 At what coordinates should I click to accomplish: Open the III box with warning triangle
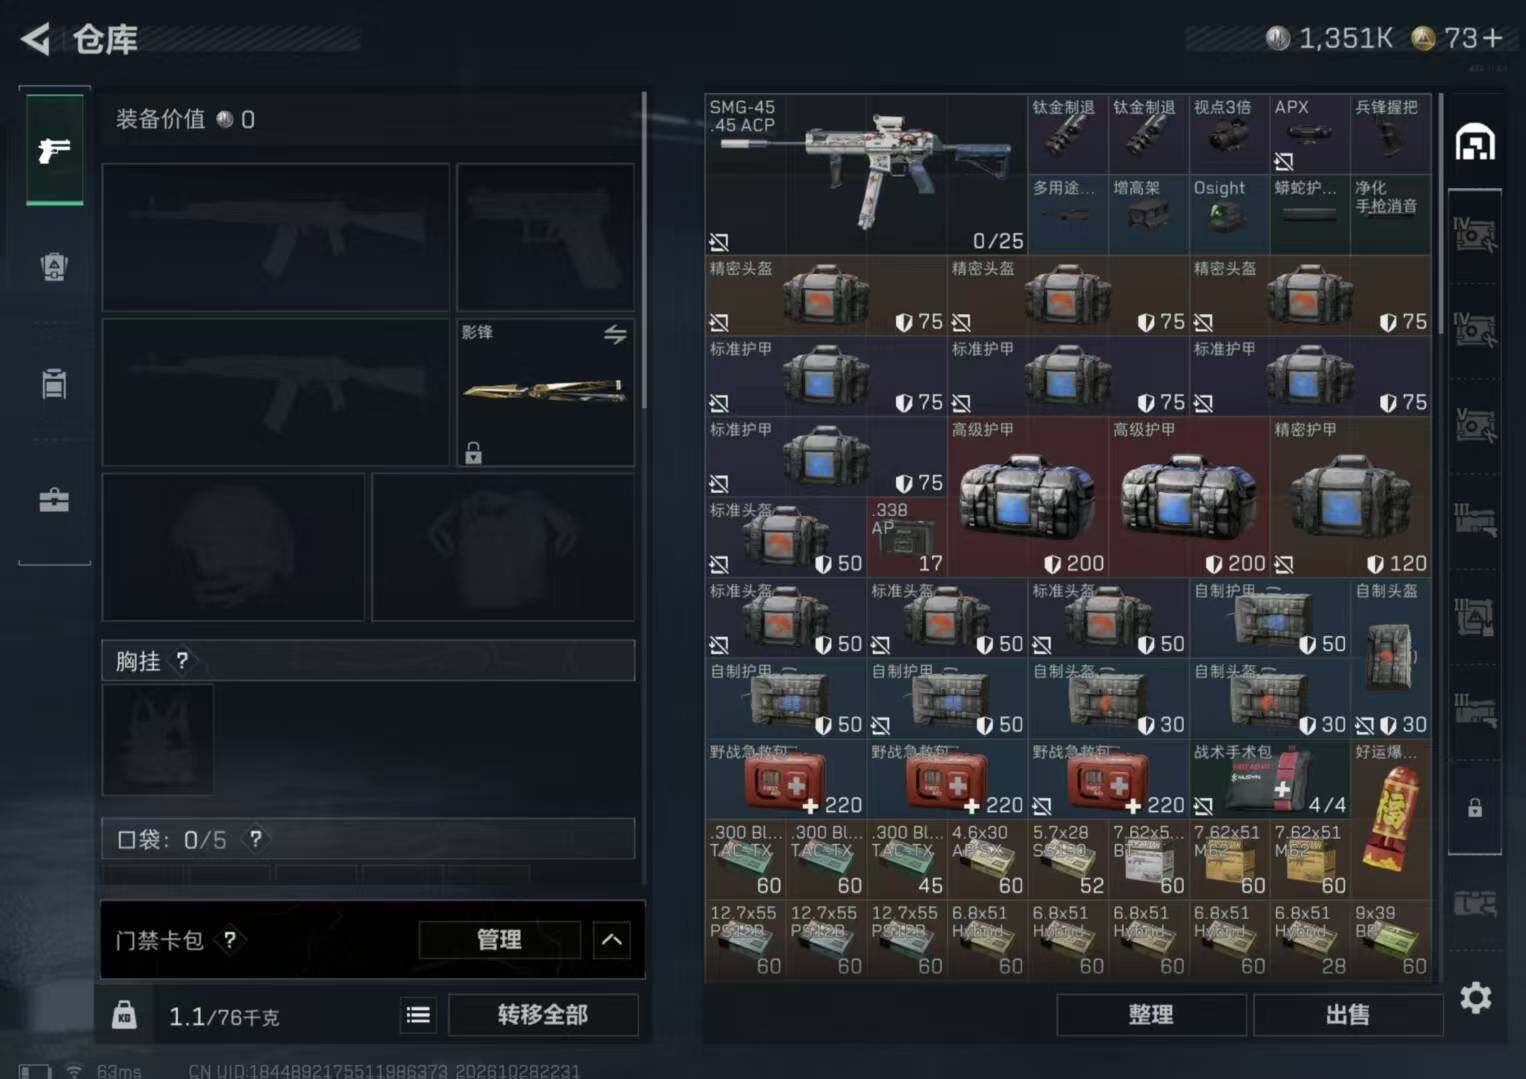coord(1475,618)
